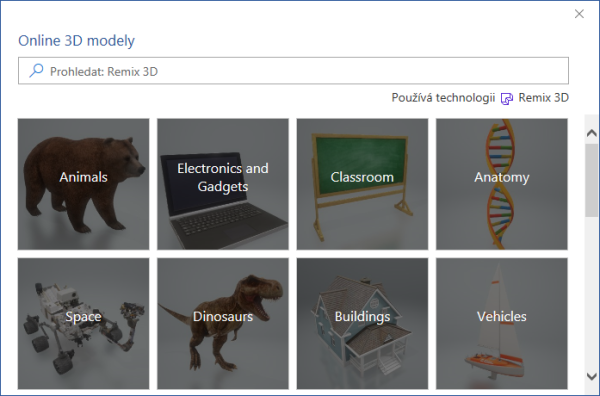The height and width of the screenshot is (396, 600).
Task: Open the Electronics and Gadgets category
Action: 223,184
